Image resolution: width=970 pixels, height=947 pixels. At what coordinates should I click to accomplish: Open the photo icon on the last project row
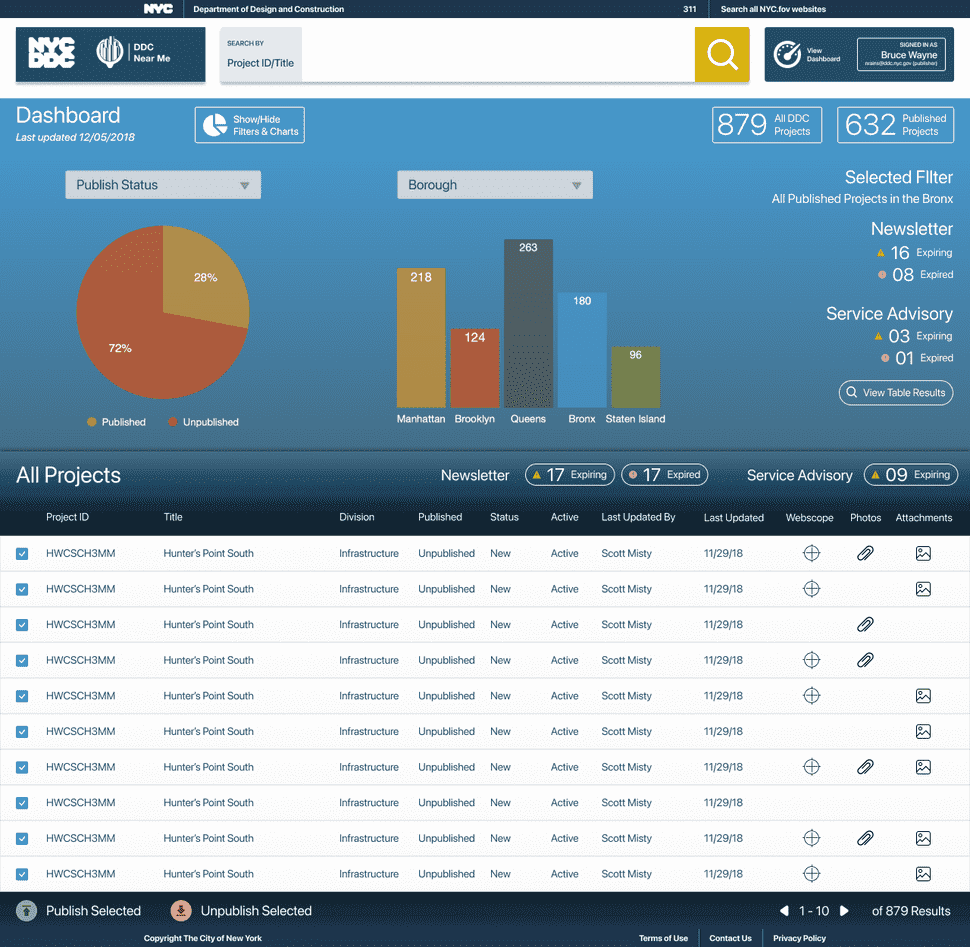(923, 873)
